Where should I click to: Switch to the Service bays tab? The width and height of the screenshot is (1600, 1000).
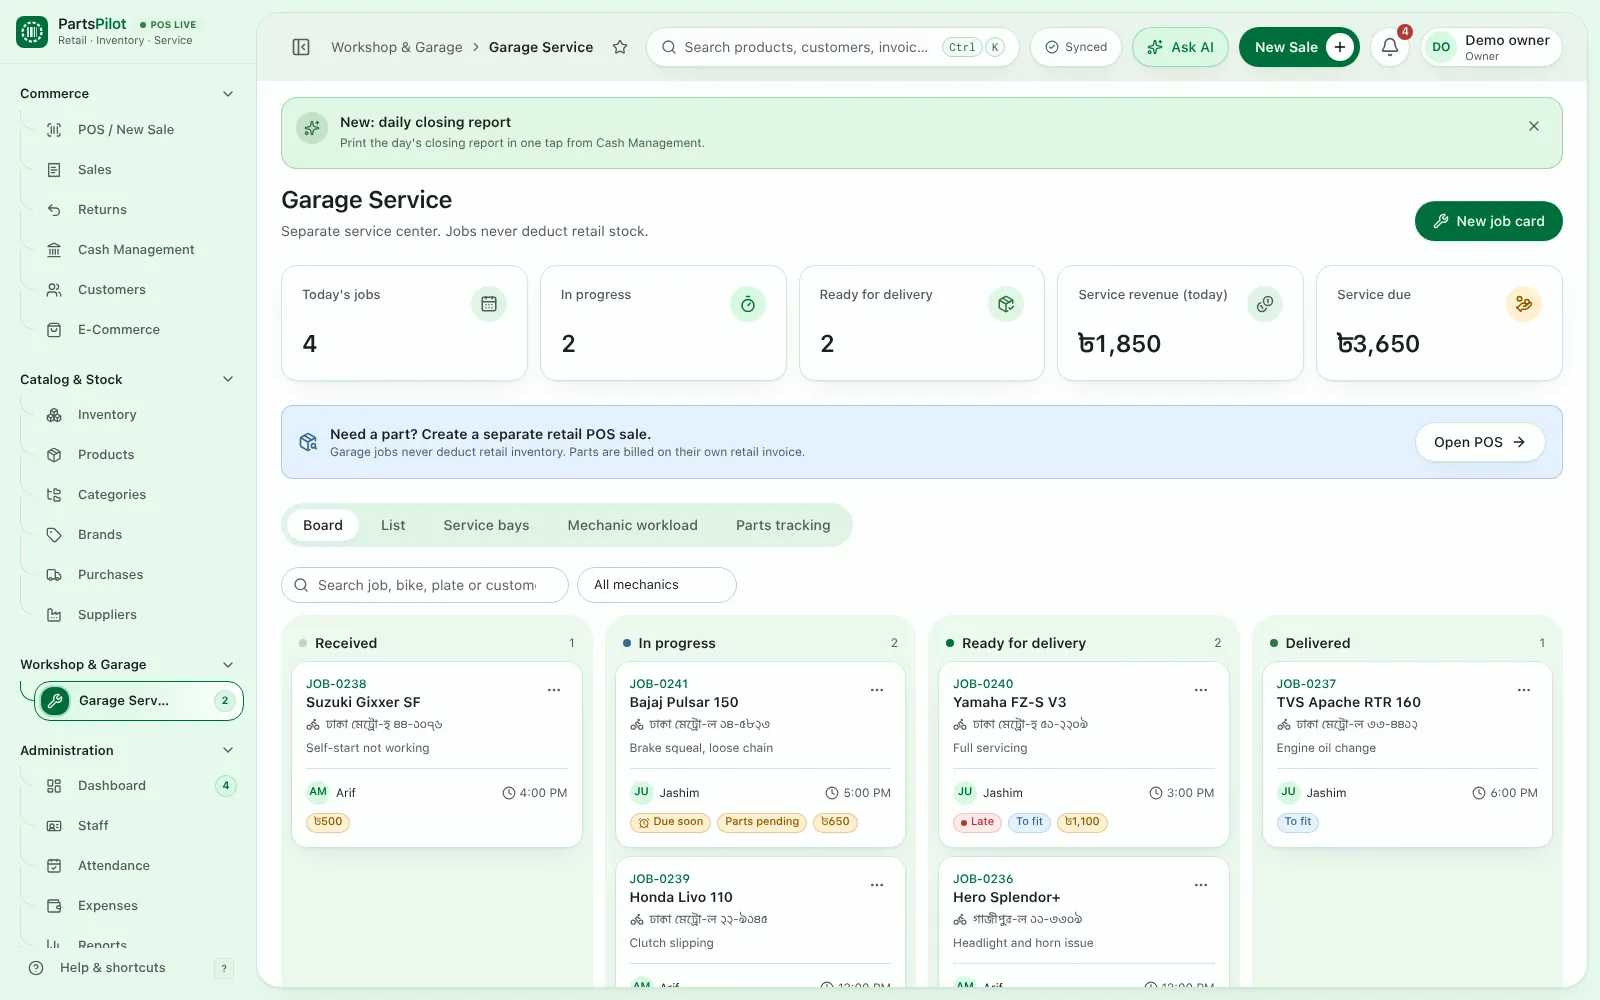(486, 525)
